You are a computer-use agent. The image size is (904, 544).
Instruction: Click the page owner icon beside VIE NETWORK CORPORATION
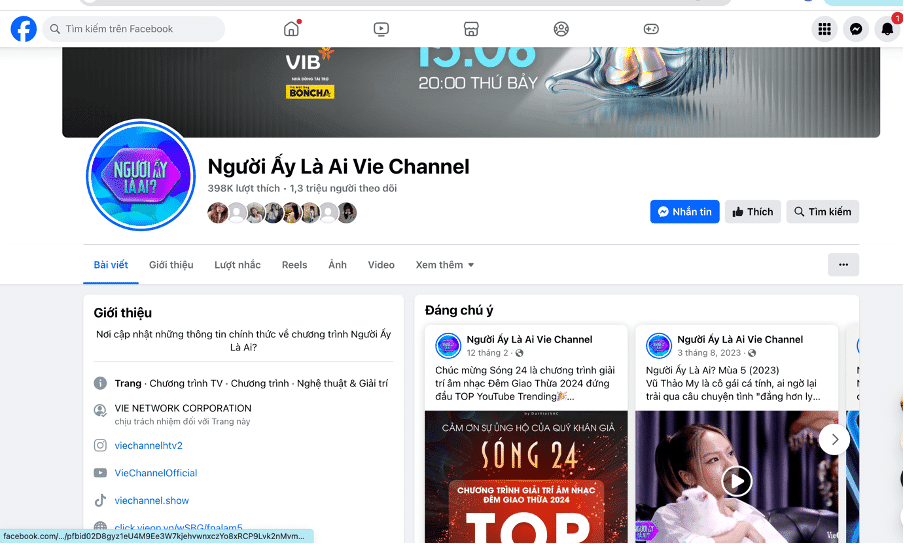(100, 410)
